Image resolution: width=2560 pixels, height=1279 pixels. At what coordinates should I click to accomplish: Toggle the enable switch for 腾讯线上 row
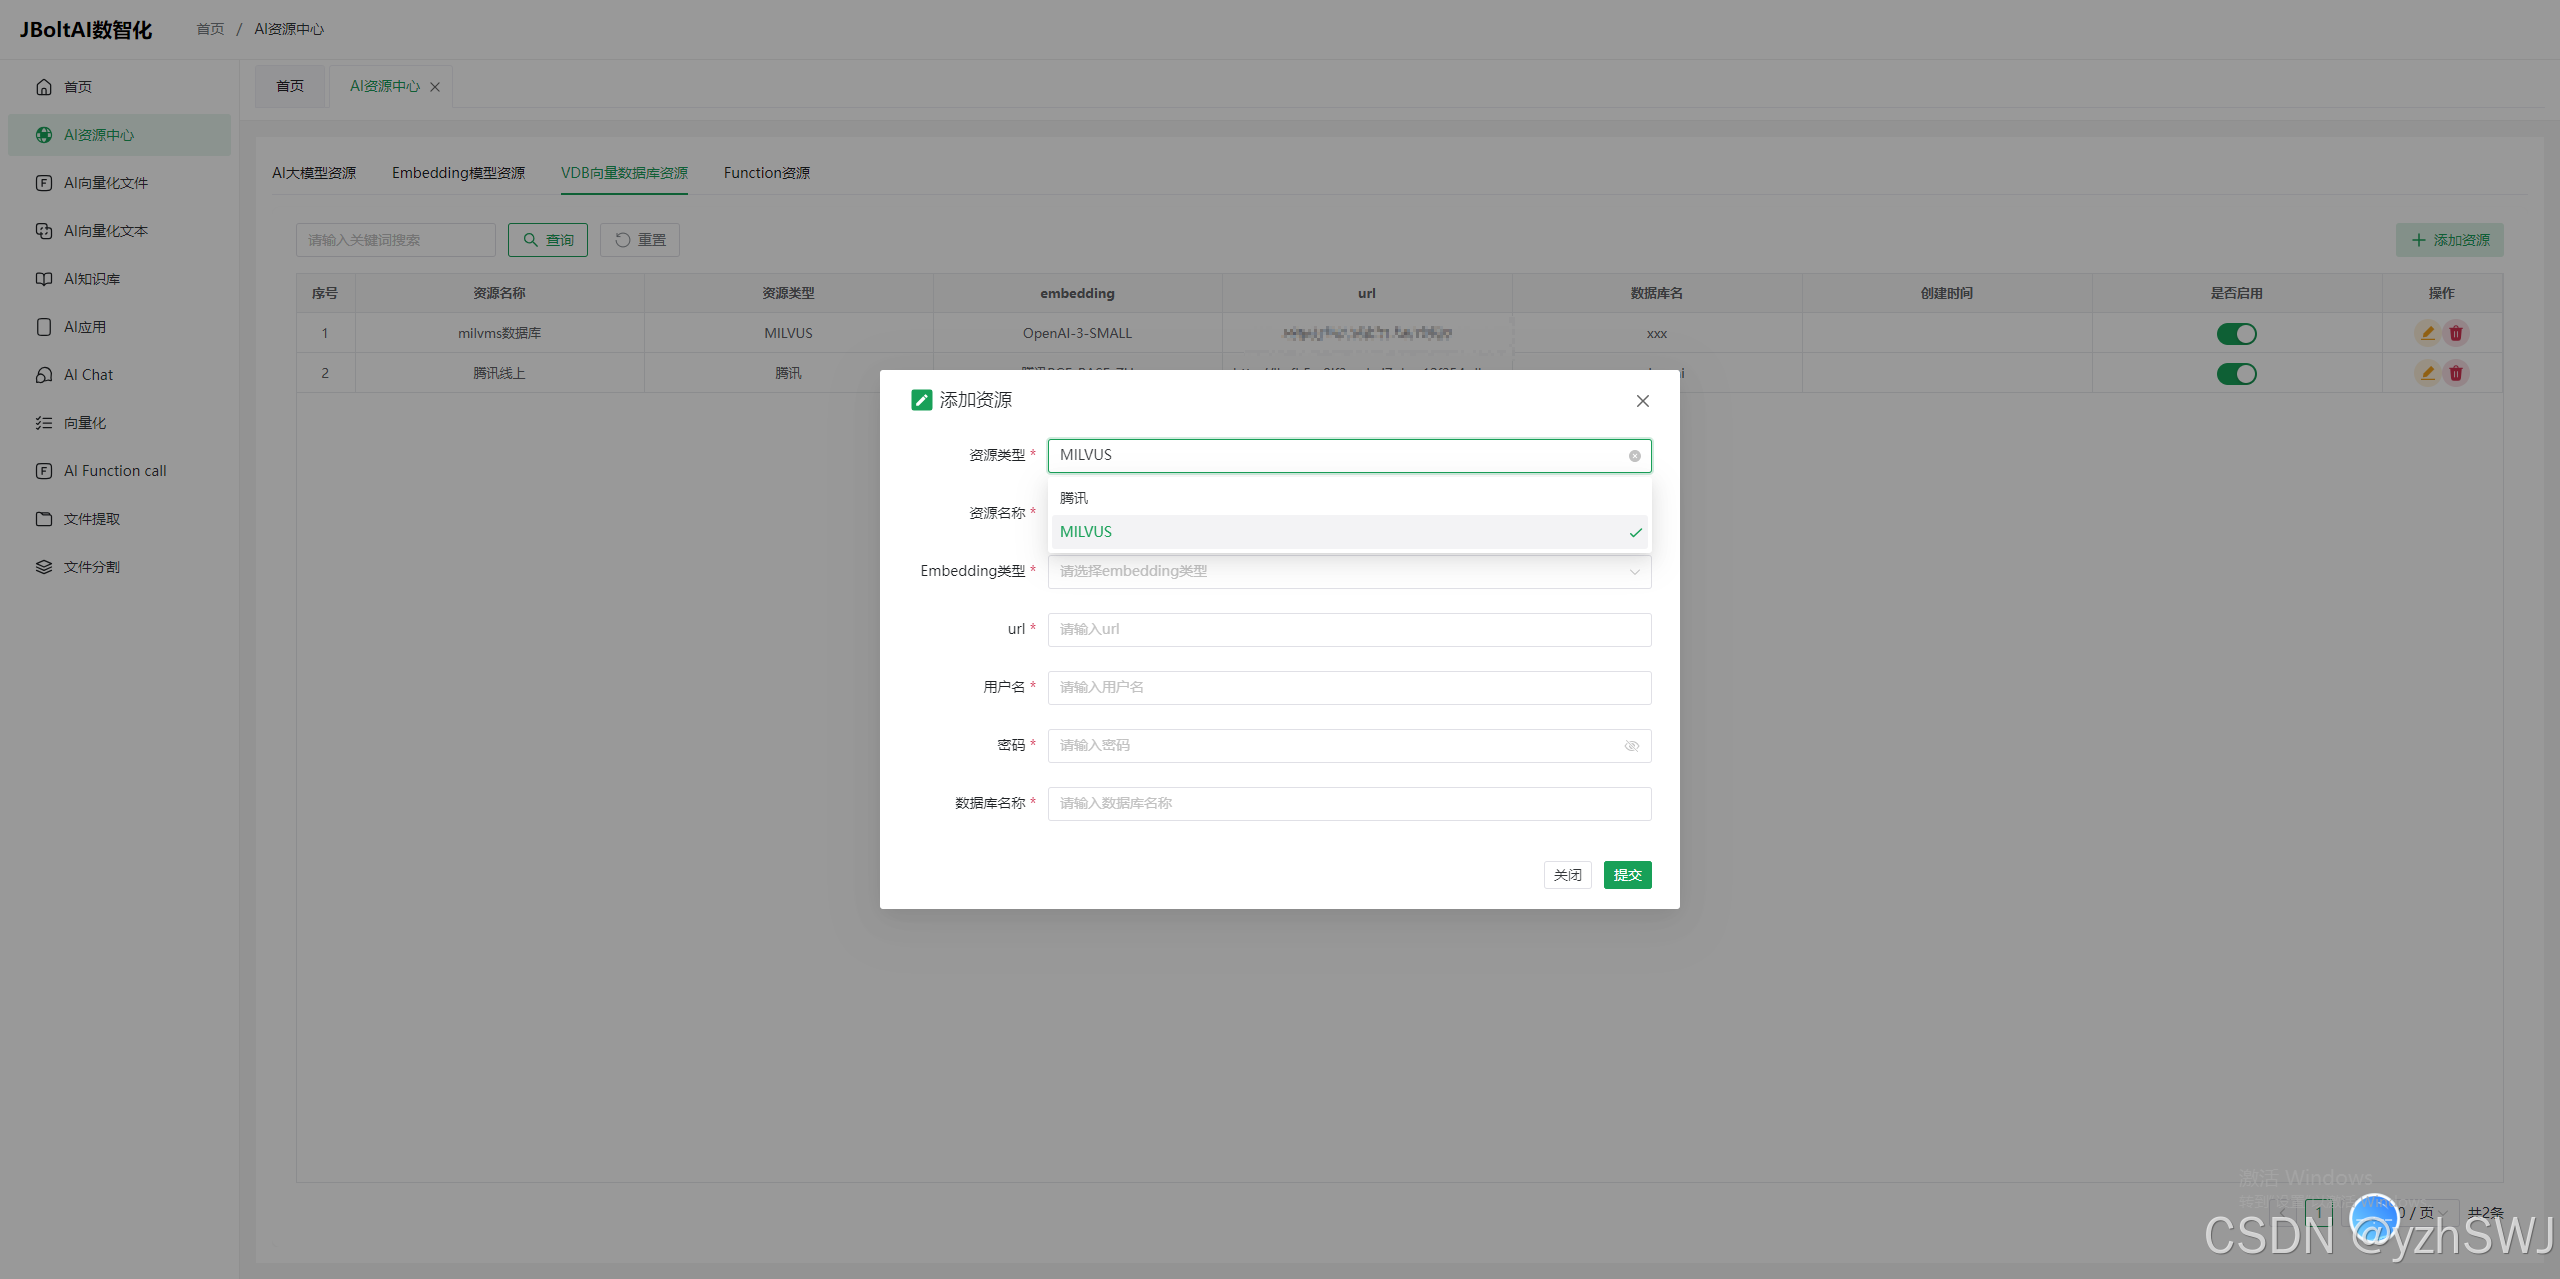[x=2236, y=374]
